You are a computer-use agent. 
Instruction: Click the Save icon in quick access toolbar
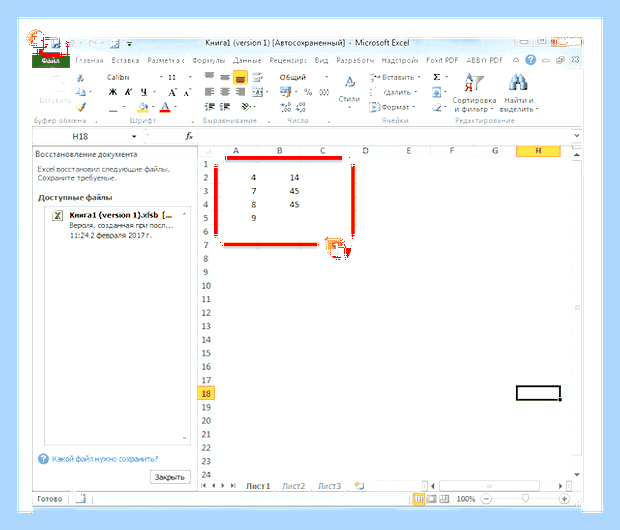[55, 43]
